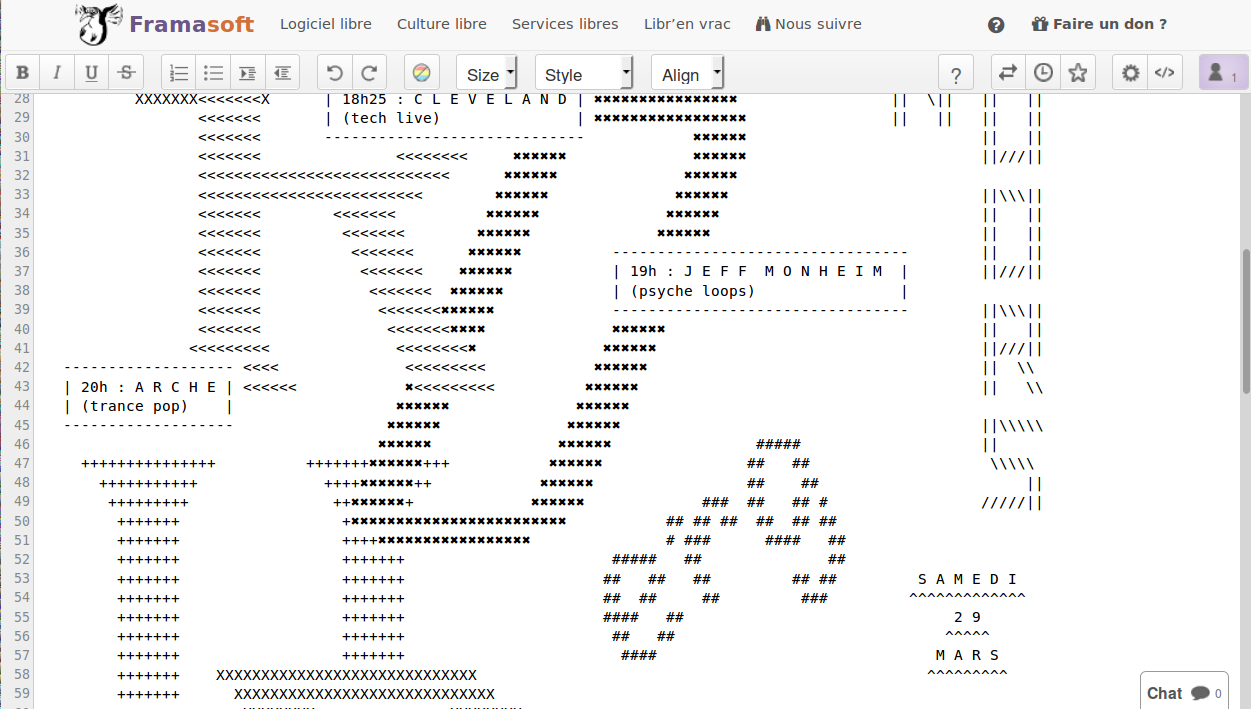Insert an ordered numbered list
This screenshot has width=1251, height=709.
[x=179, y=73]
